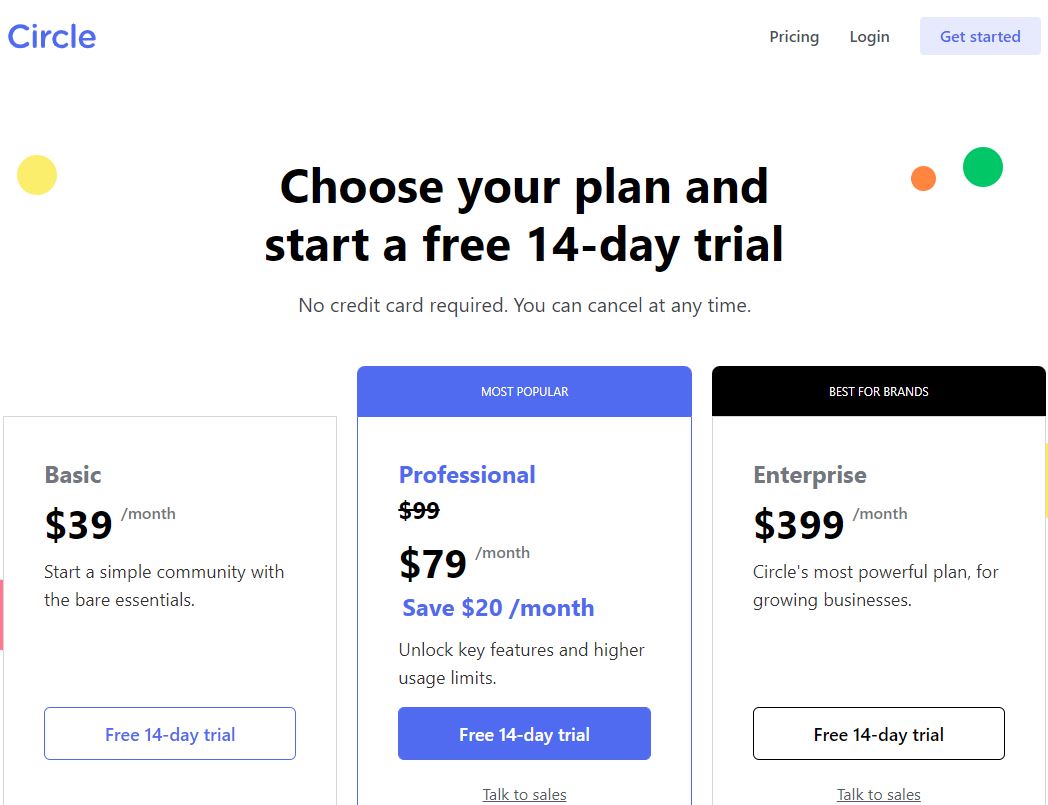
Task: Click the Circle logo
Action: (x=51, y=37)
